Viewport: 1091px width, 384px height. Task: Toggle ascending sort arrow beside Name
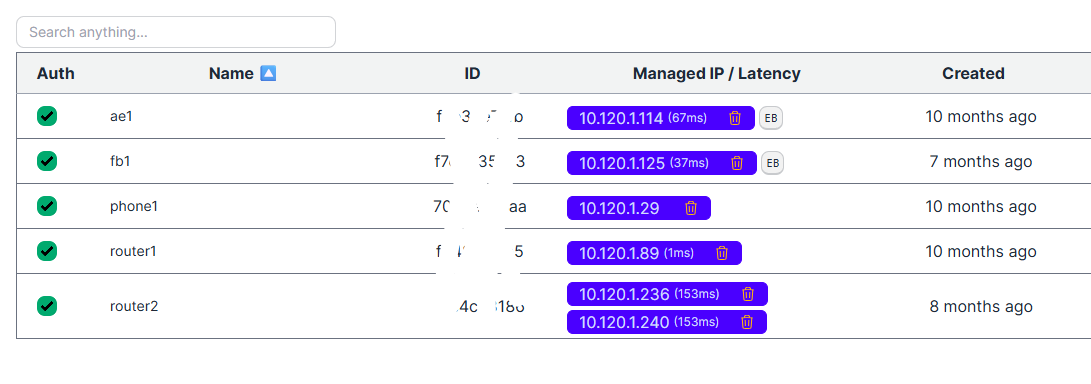click(268, 73)
